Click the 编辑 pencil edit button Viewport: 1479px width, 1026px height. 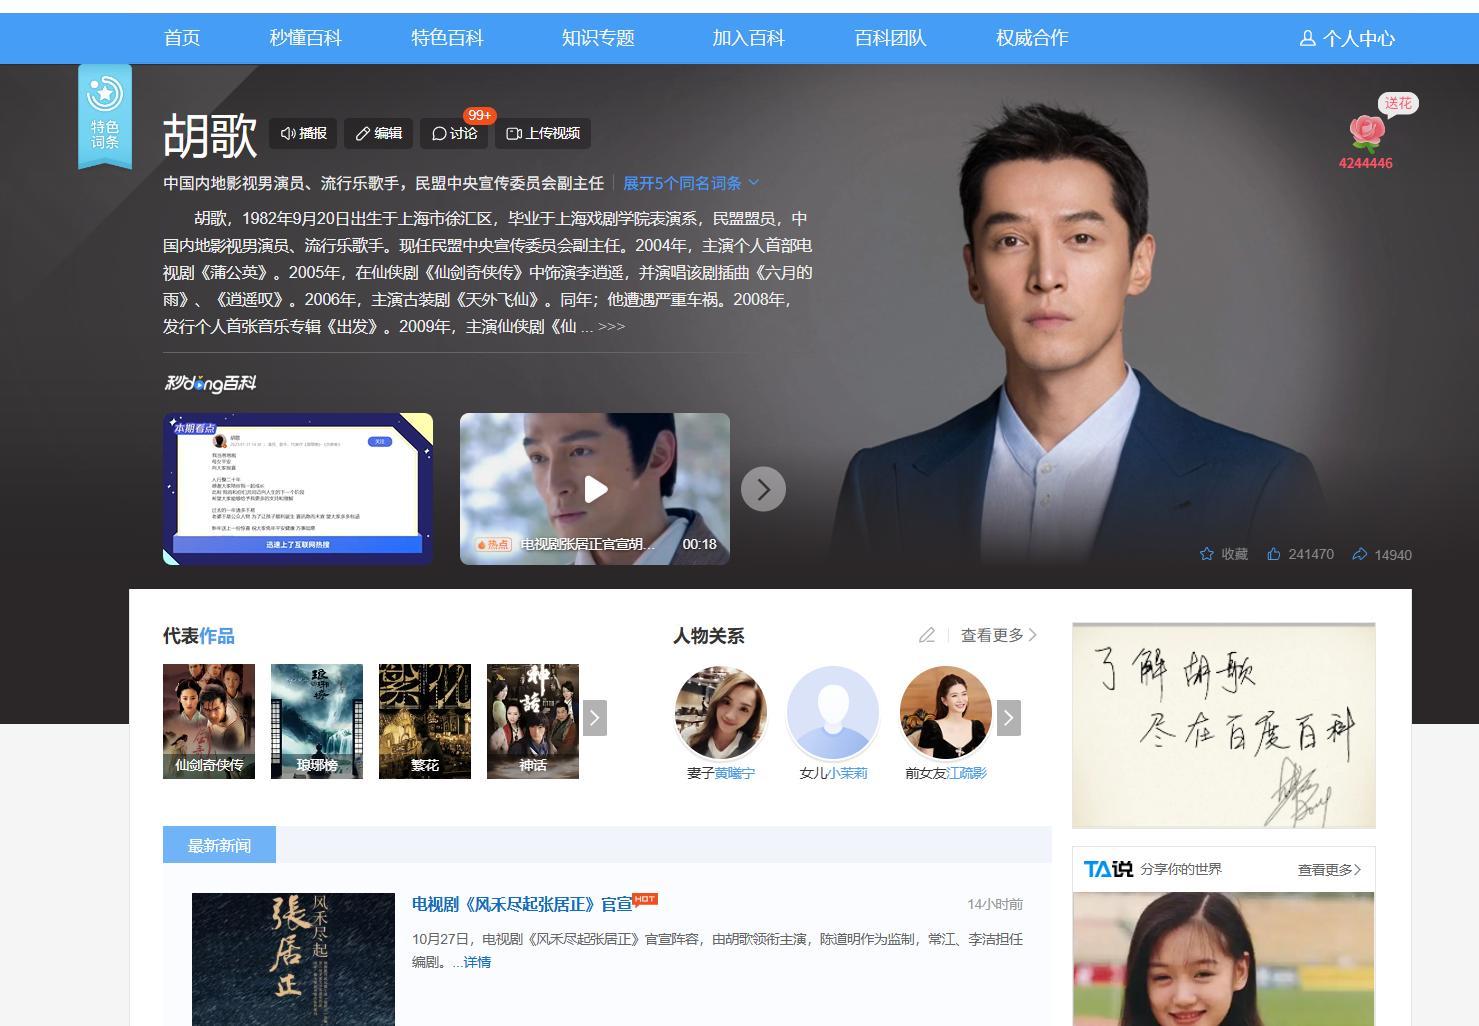coord(379,133)
